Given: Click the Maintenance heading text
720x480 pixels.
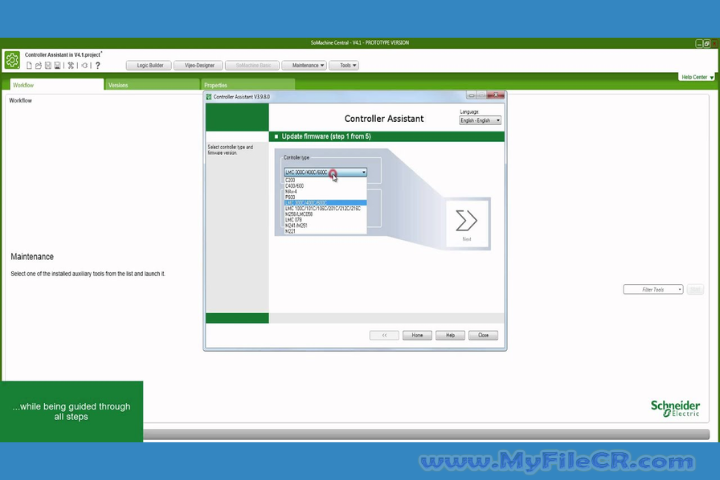Looking at the screenshot, I should pos(32,257).
